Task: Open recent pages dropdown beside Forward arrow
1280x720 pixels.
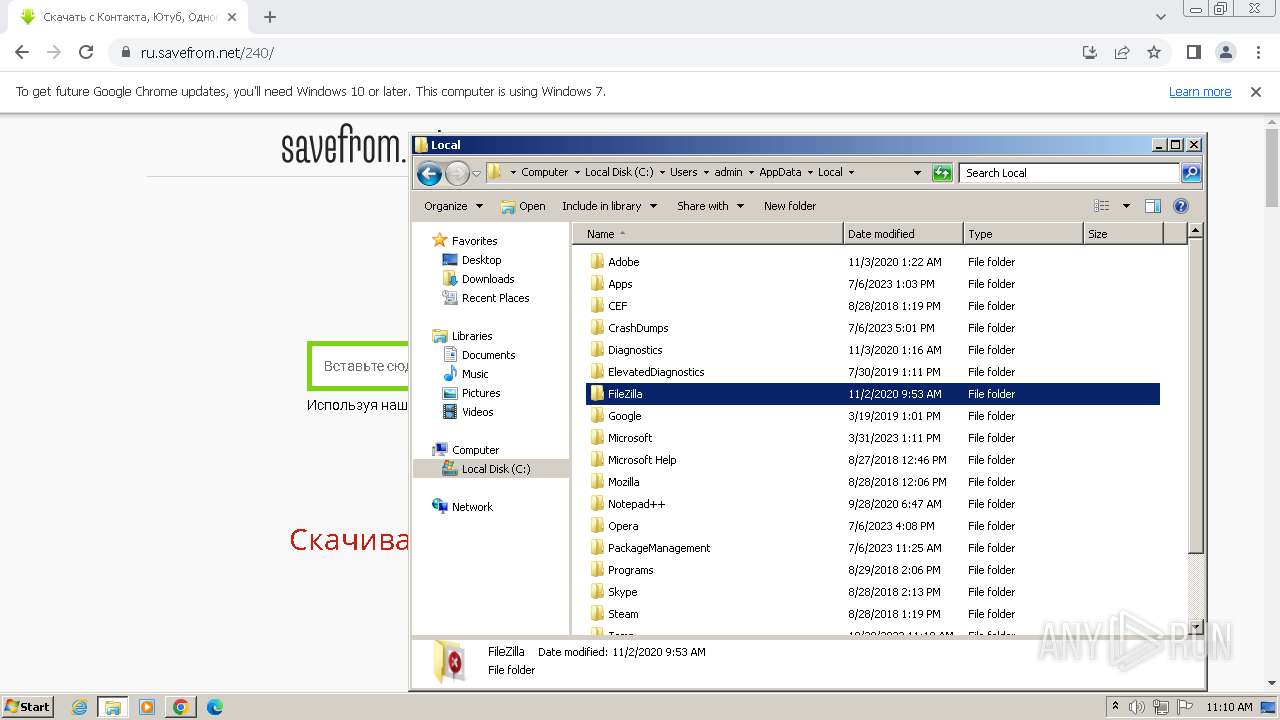Action: 476,173
